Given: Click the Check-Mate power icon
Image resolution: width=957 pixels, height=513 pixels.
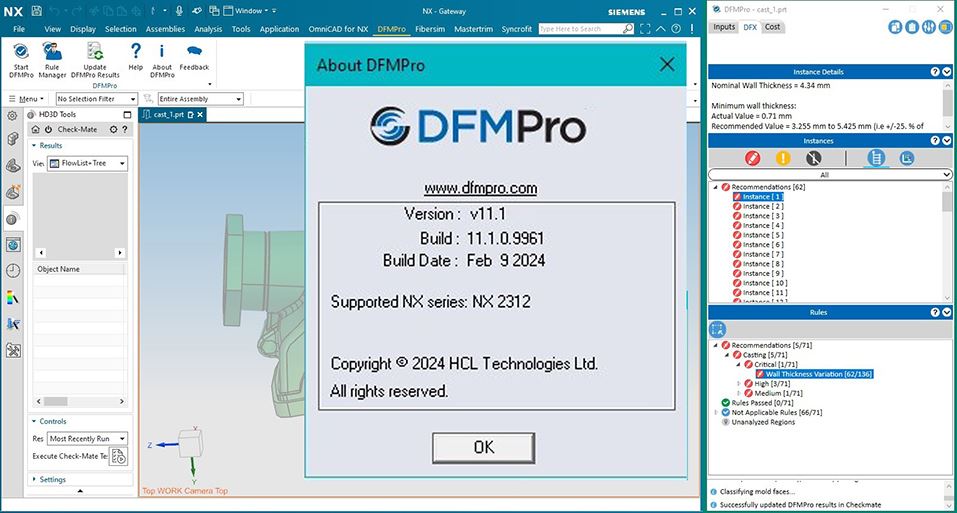Looking at the screenshot, I should (48, 129).
